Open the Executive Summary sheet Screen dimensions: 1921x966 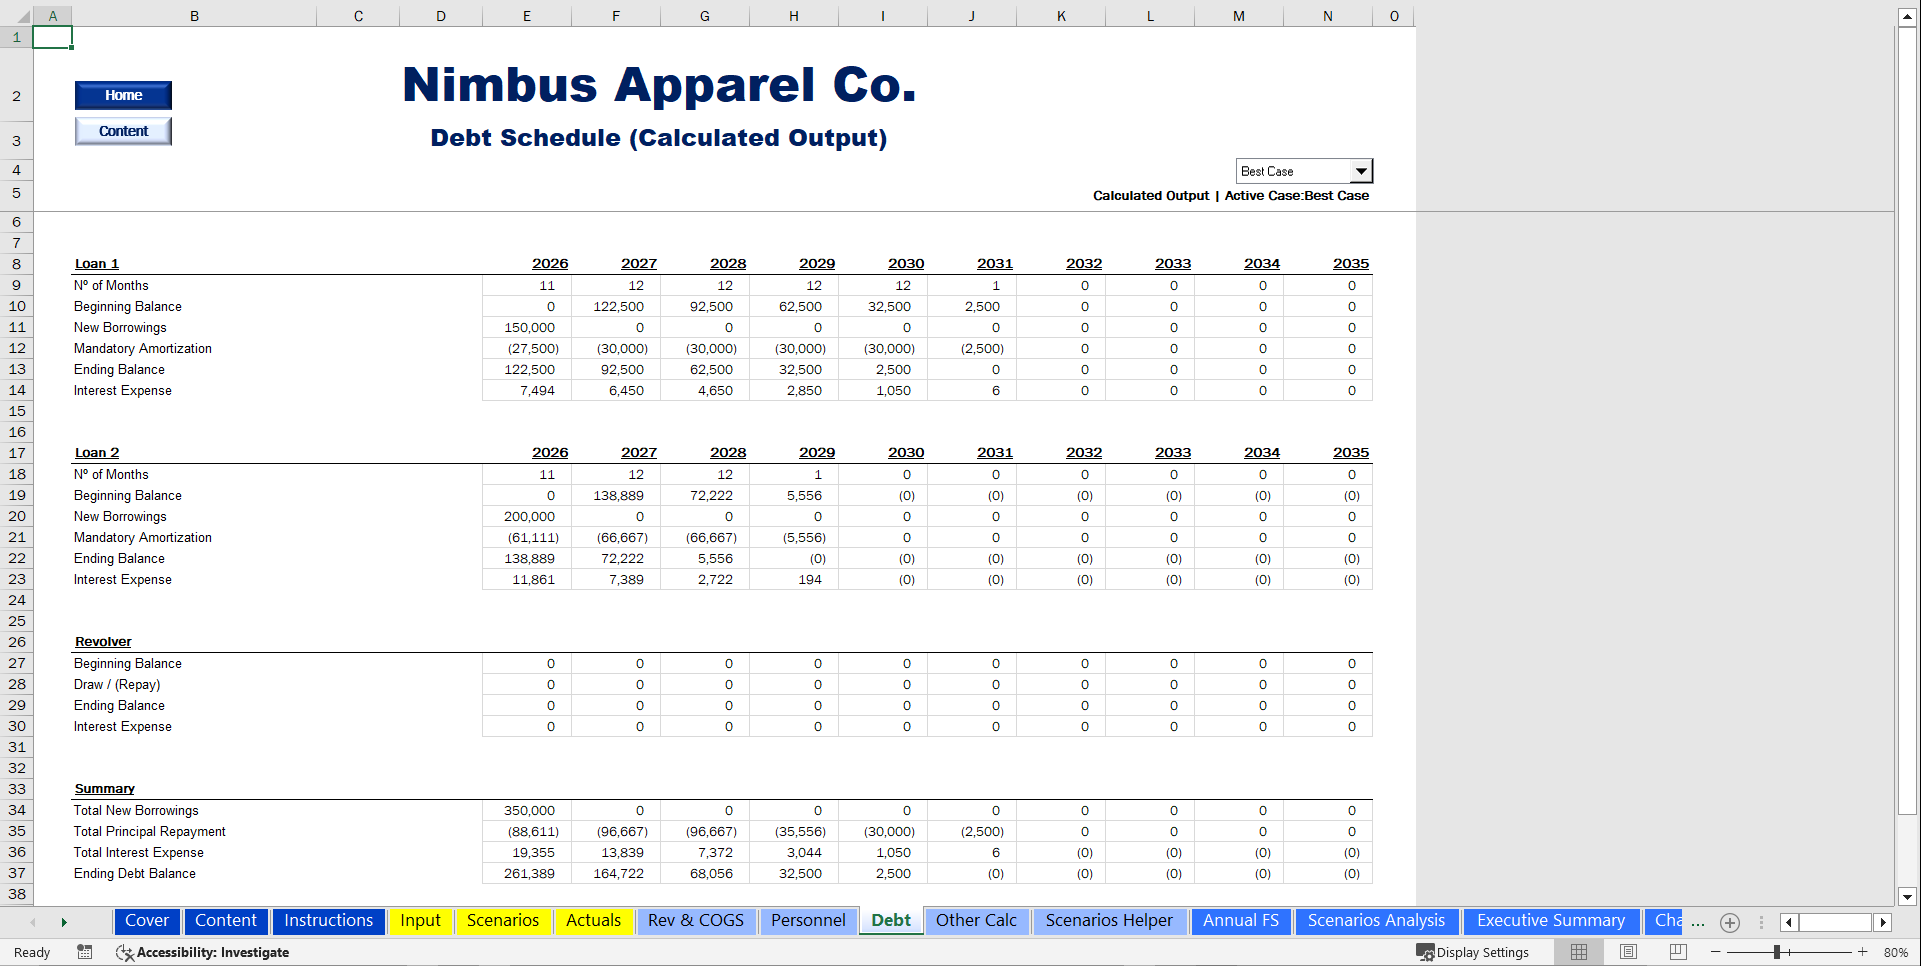point(1551,920)
